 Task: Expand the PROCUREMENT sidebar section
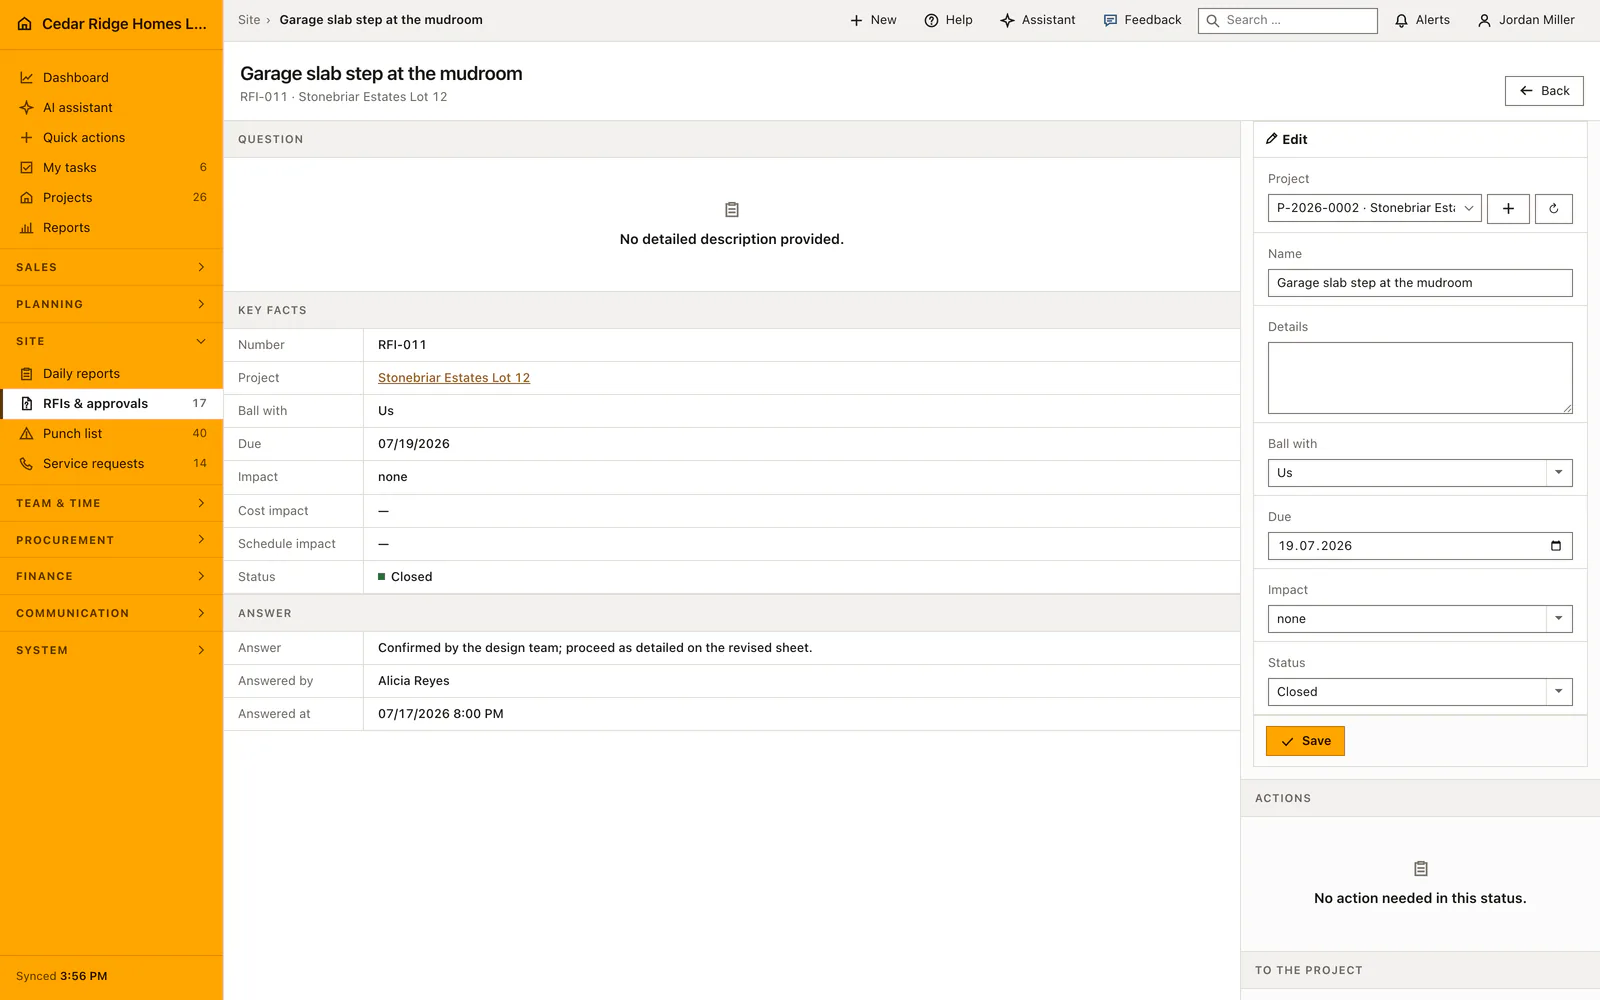pos(111,540)
